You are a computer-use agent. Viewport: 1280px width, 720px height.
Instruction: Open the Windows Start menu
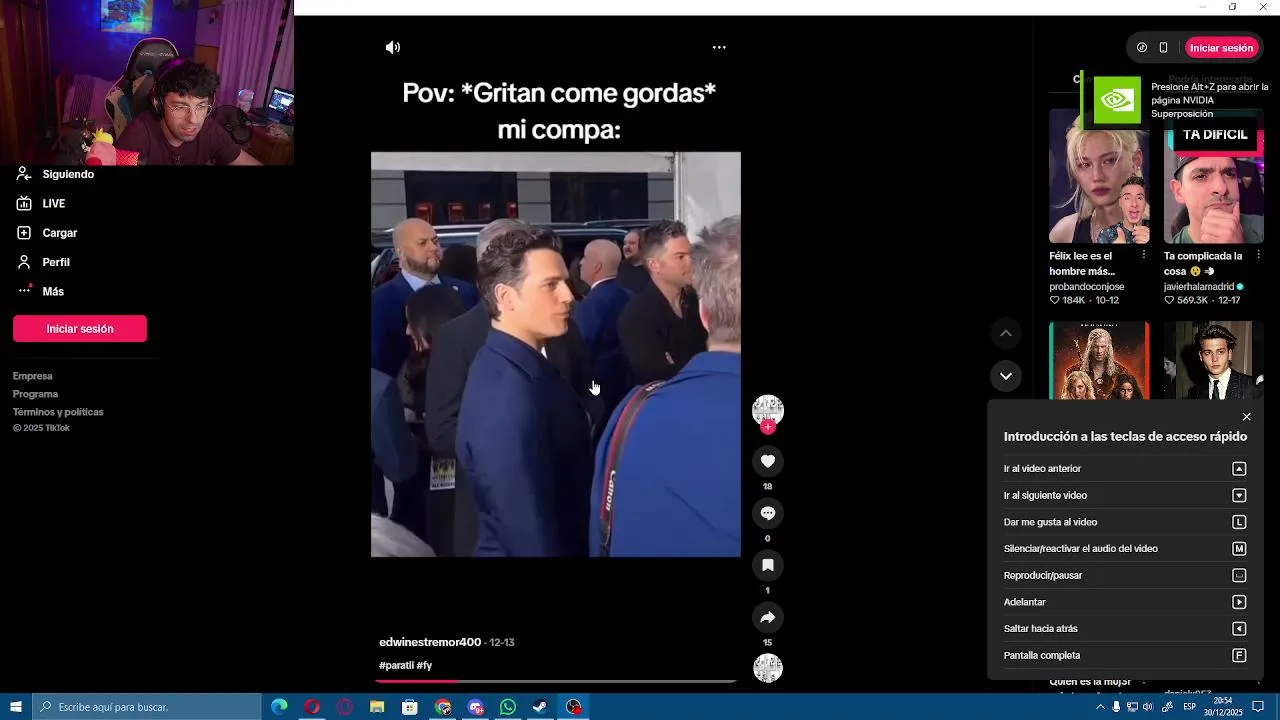tap(16, 707)
